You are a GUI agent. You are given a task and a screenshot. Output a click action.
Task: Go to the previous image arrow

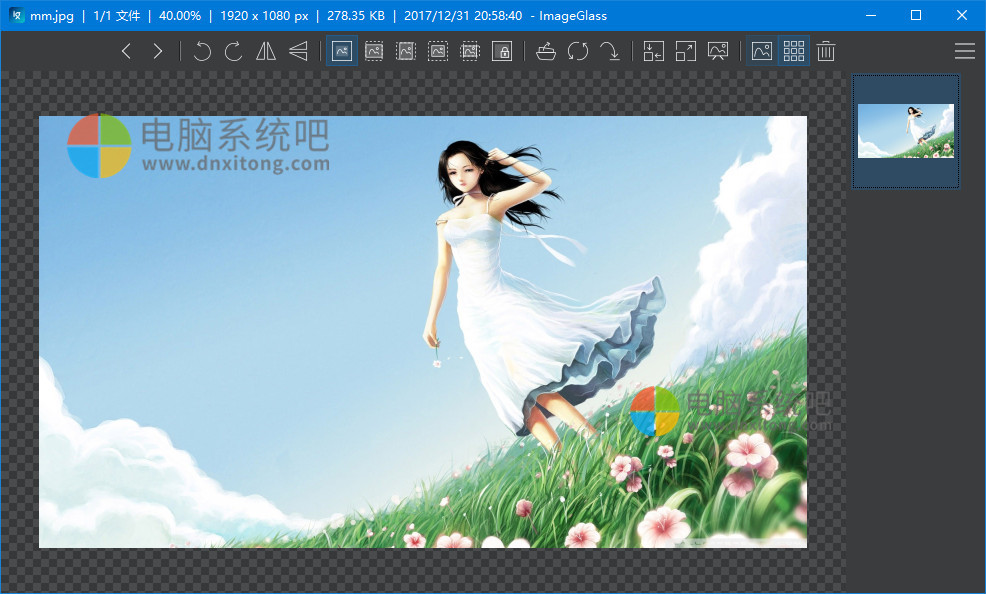click(x=126, y=50)
